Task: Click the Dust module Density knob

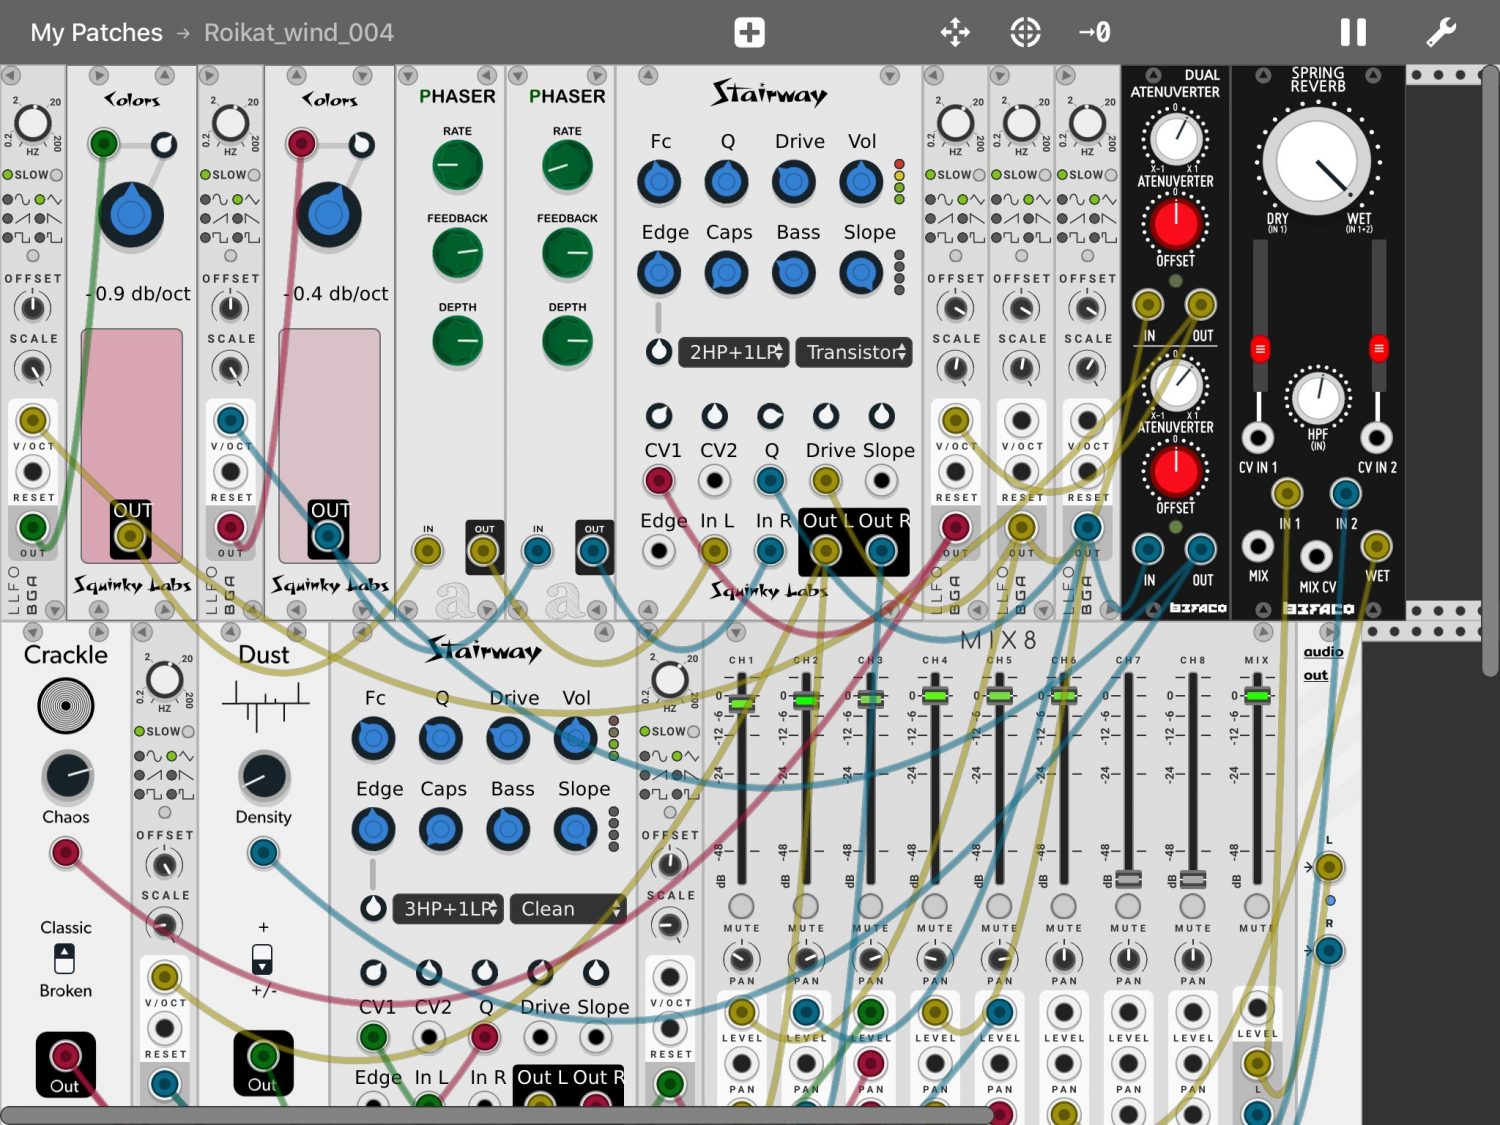Action: (x=264, y=776)
